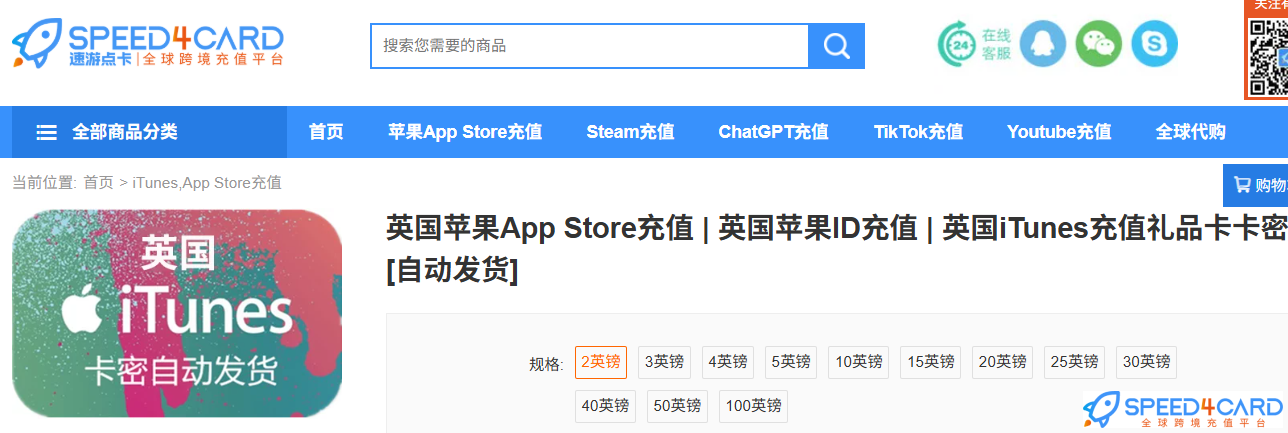This screenshot has height=433, width=1288.
Task: Click the 英国 iTunes product image
Action: click(177, 313)
